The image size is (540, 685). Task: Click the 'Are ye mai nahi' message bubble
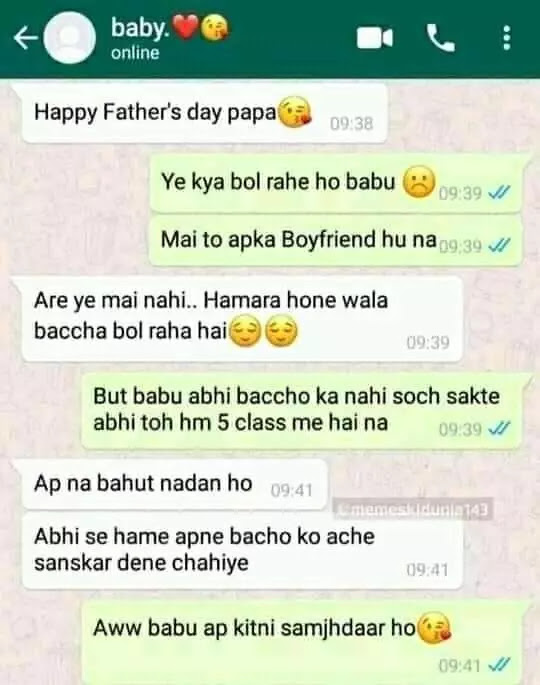[242, 319]
